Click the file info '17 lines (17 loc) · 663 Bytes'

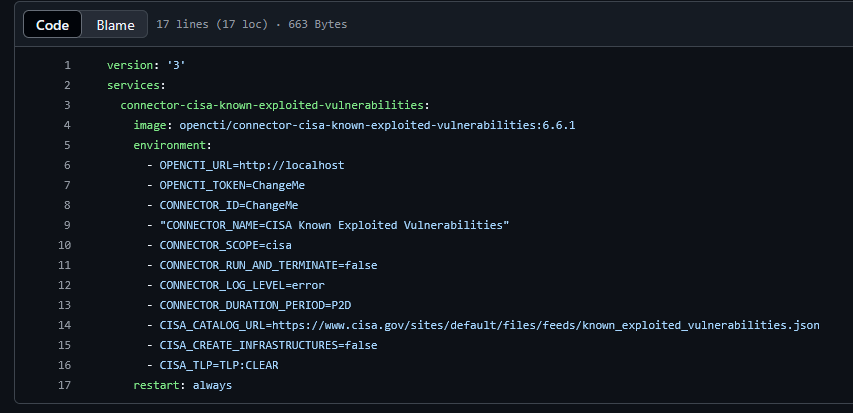pos(251,24)
